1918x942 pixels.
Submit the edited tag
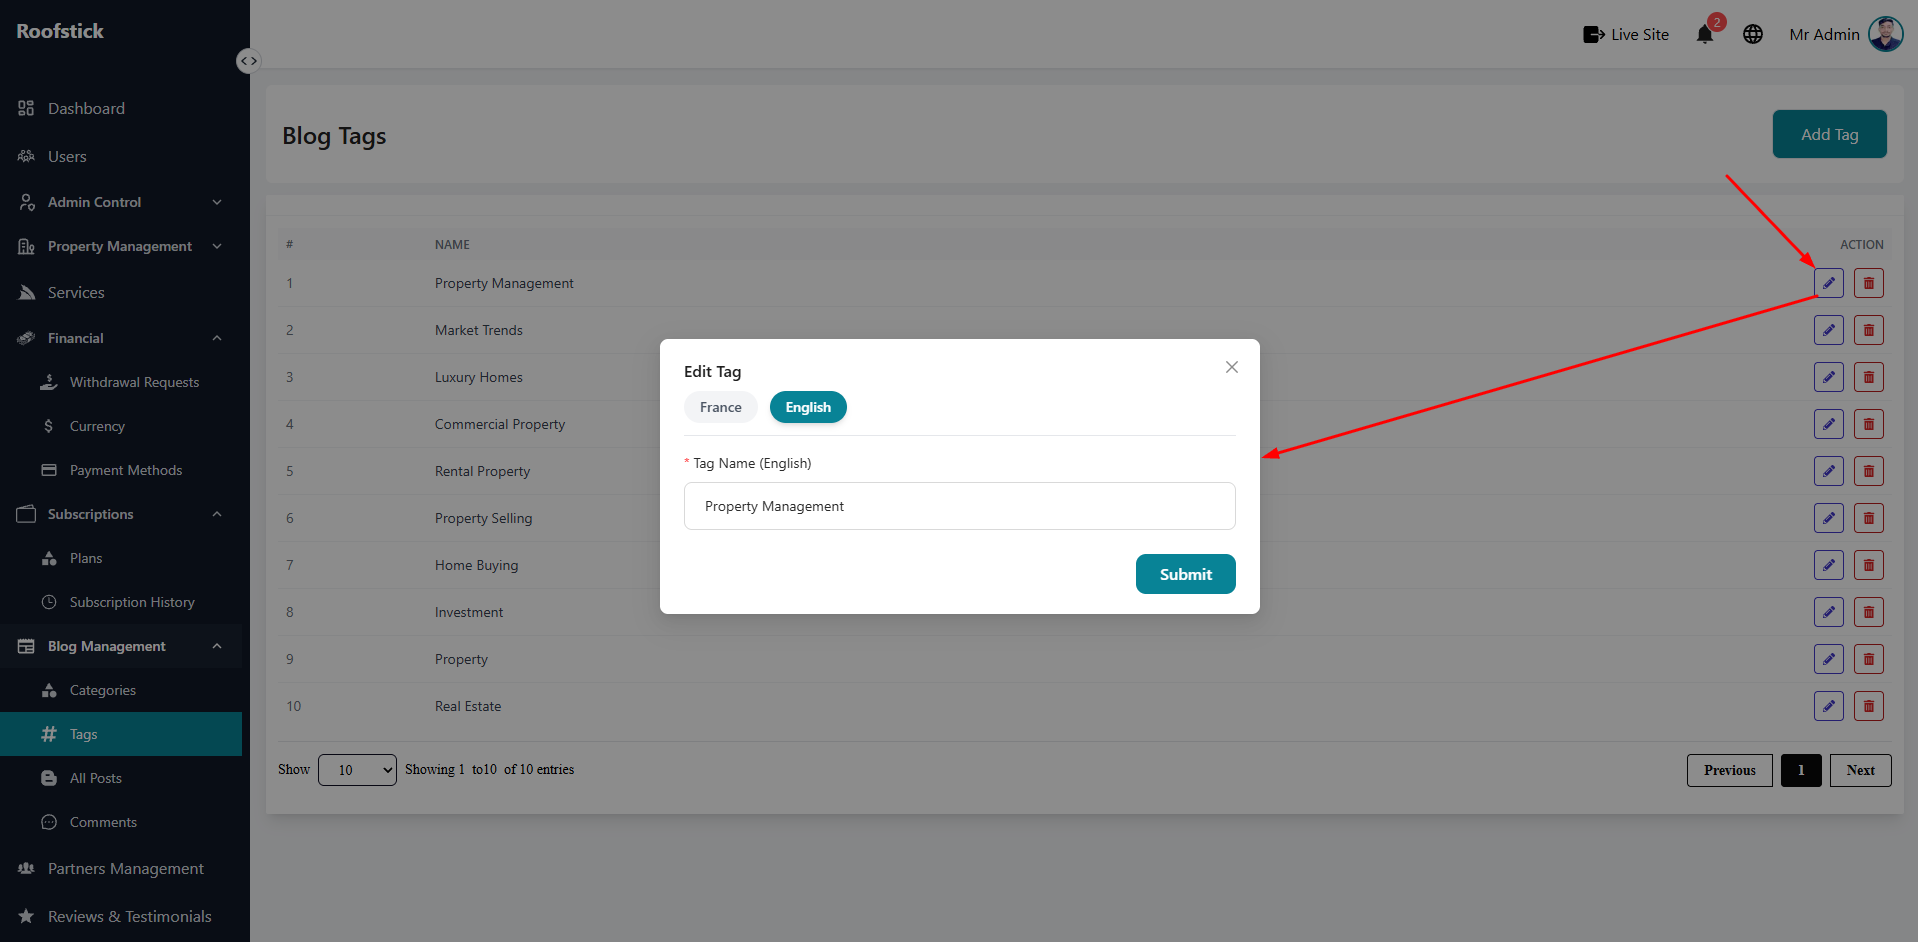tap(1186, 574)
